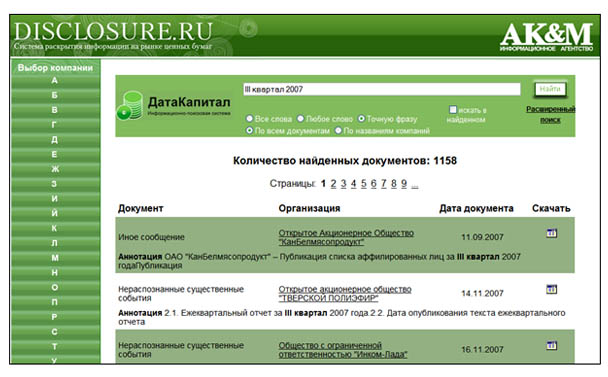Select letter 'С' in company list
Screen dimensions: 608x377
(55, 332)
